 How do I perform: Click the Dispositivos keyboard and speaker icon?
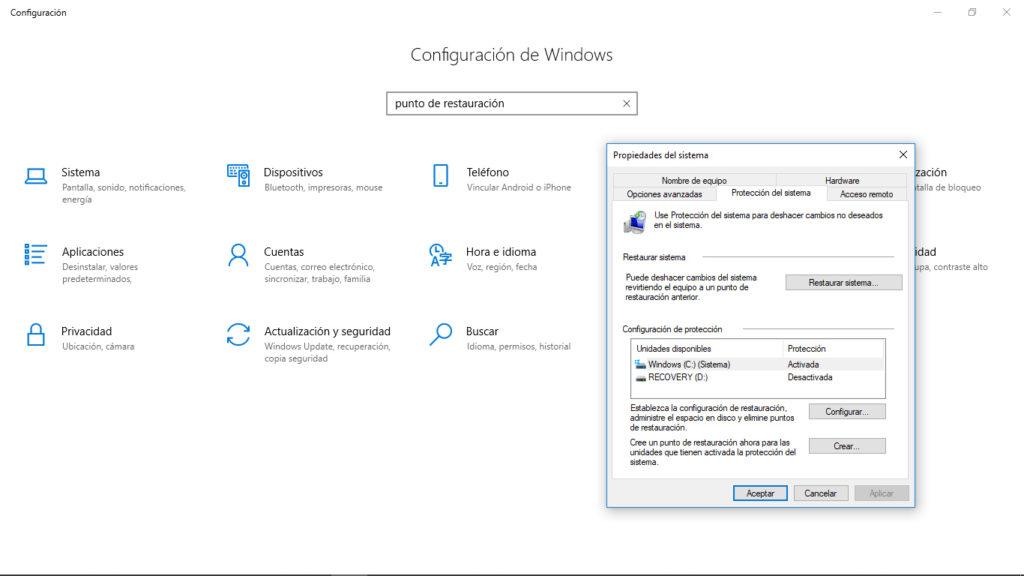[x=238, y=176]
